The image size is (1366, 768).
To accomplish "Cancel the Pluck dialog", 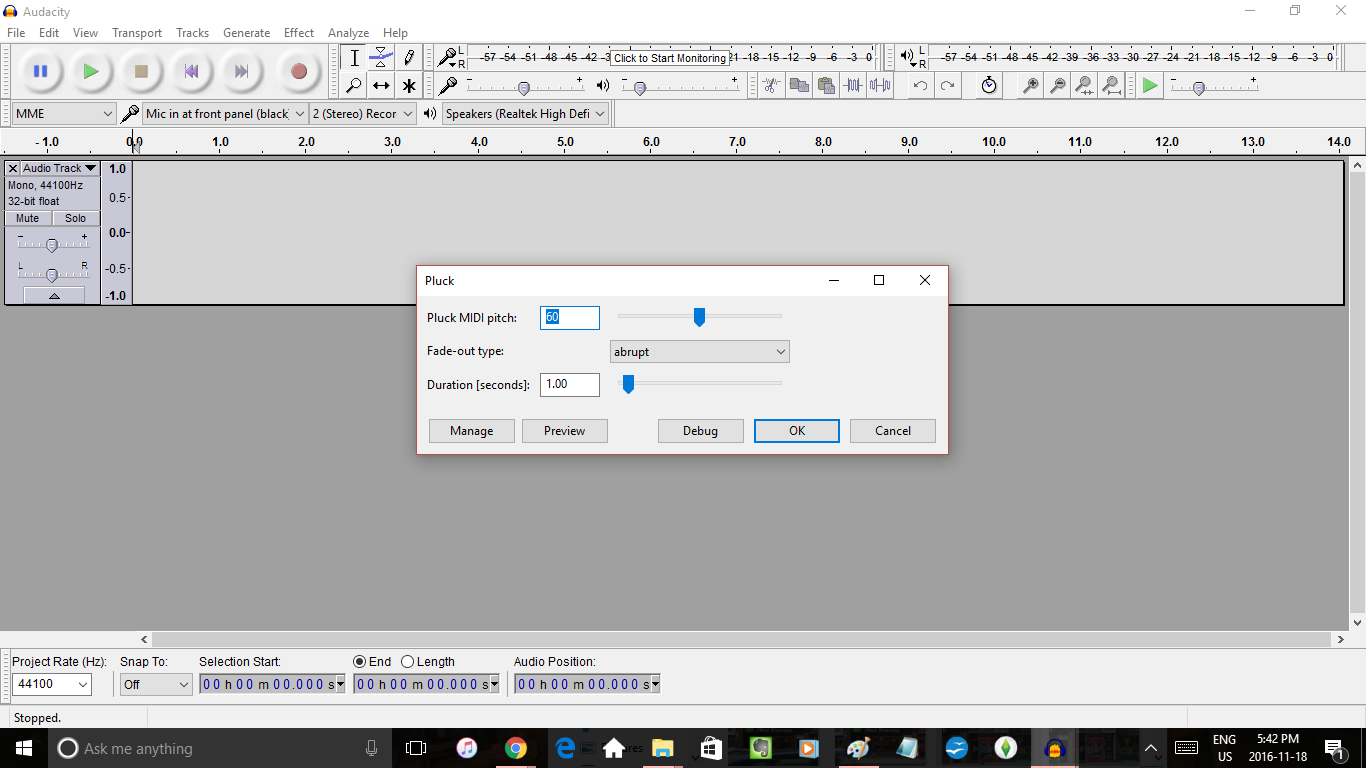I will (x=893, y=431).
